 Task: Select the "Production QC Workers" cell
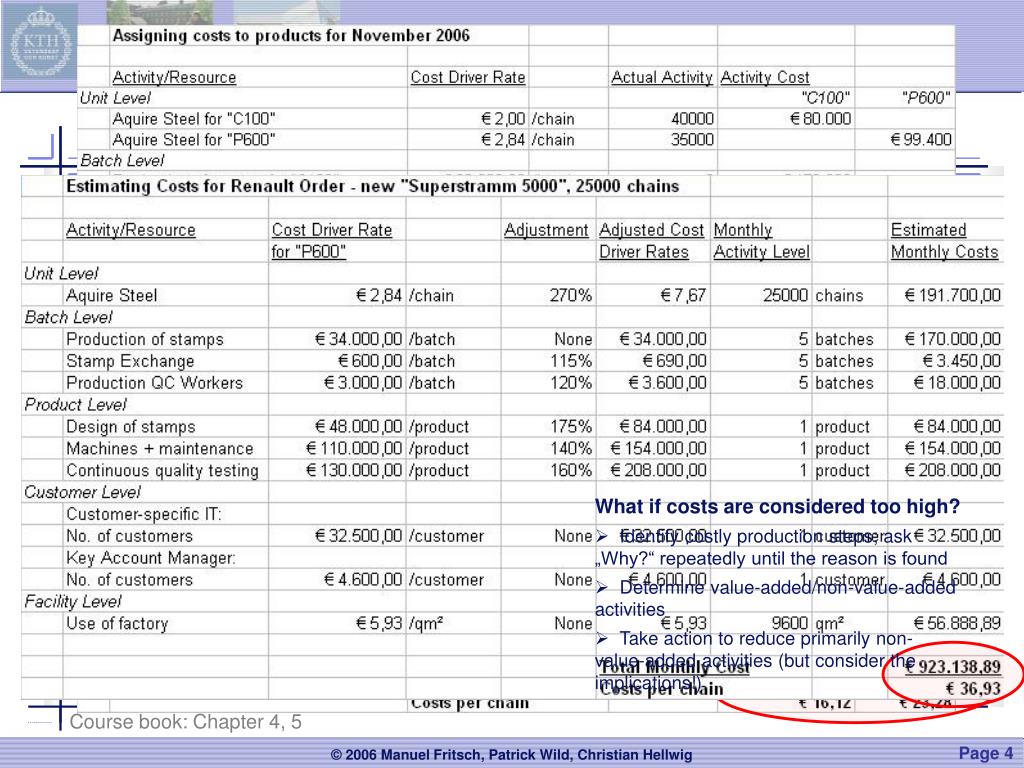pyautogui.click(x=154, y=383)
